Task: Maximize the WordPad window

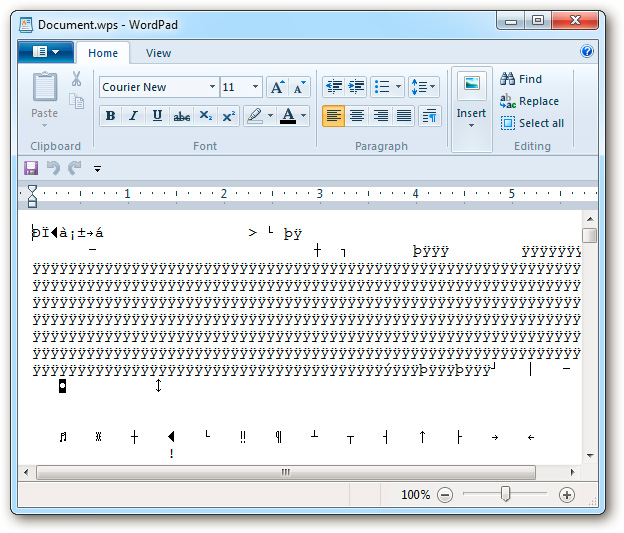Action: pyautogui.click(x=538, y=21)
